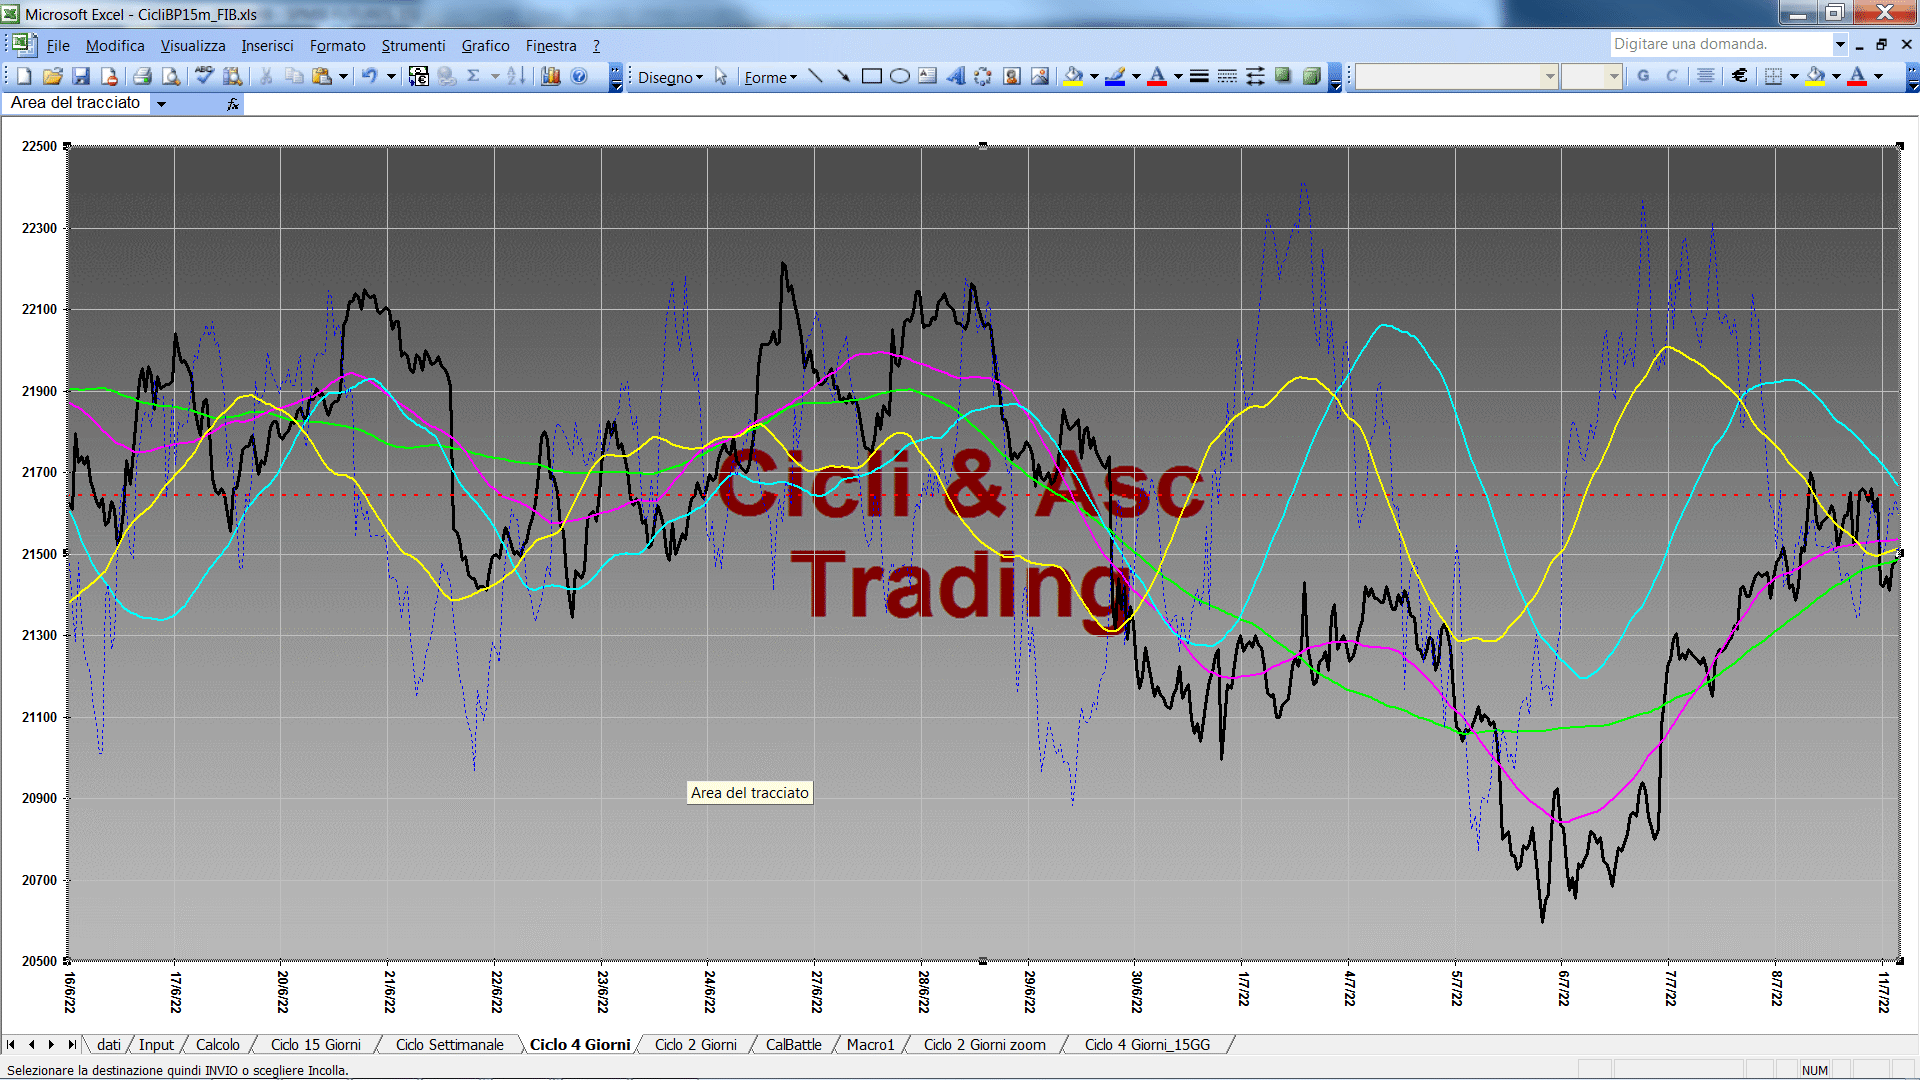Click the Euro currency format icon
Viewport: 1920px width, 1080px height.
(x=1740, y=76)
